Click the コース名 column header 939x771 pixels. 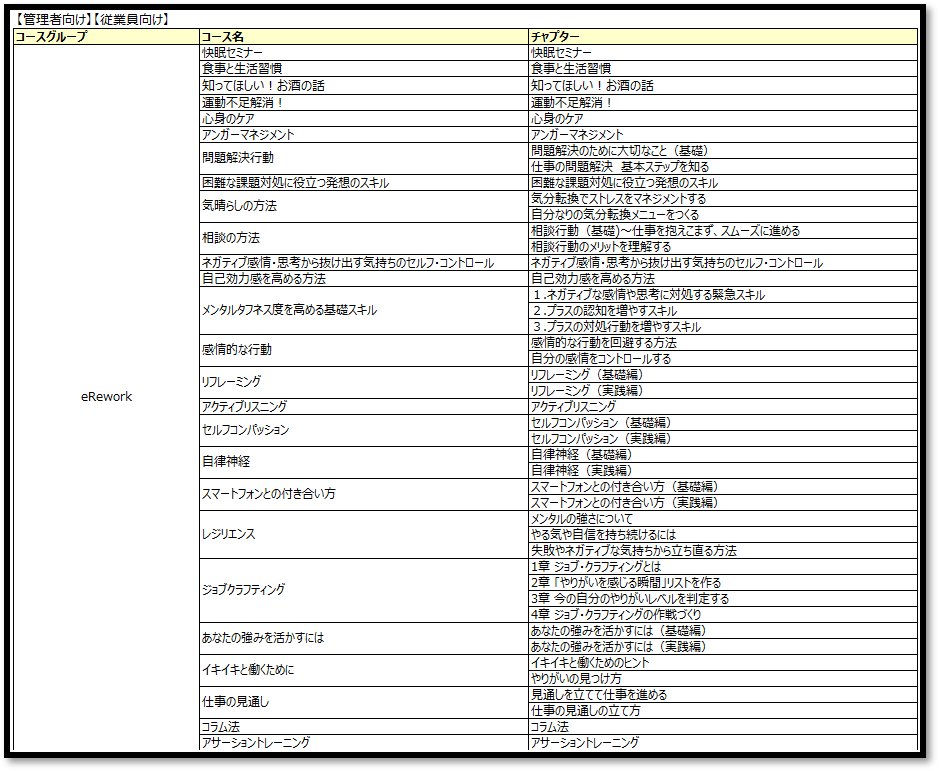(x=223, y=36)
